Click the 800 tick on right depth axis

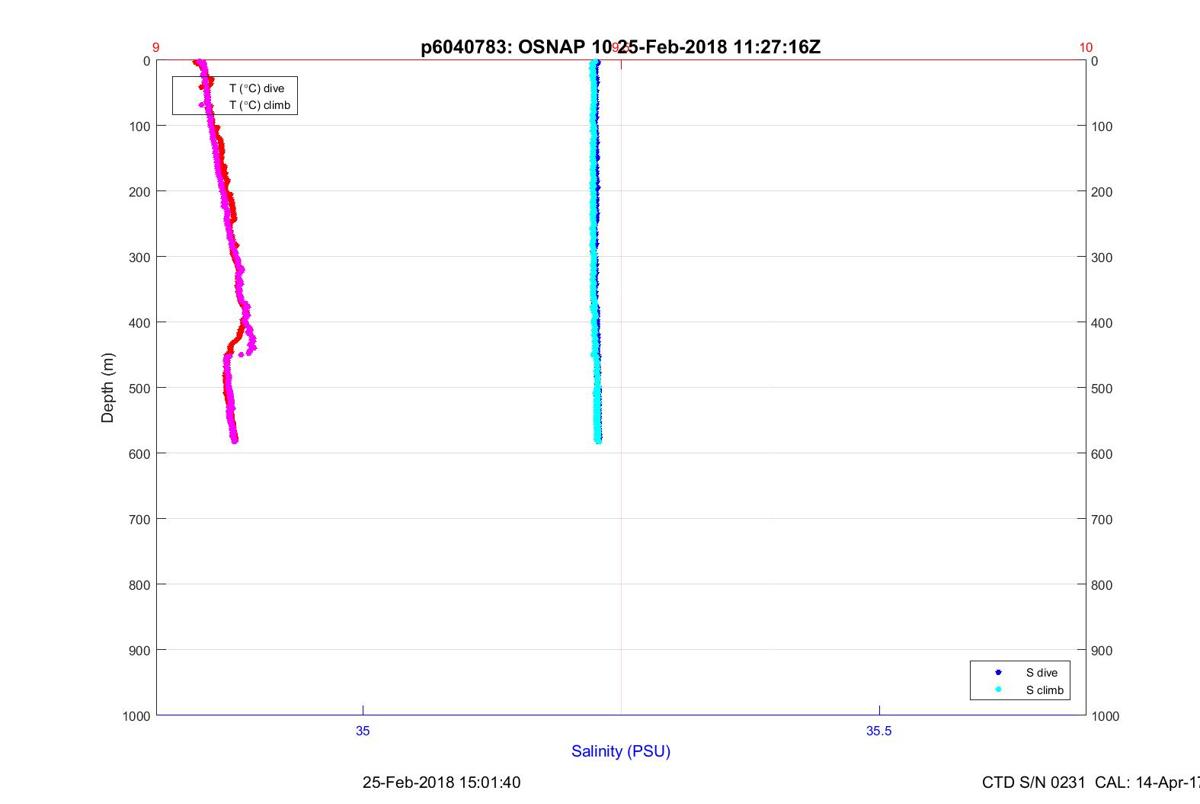1103,584
